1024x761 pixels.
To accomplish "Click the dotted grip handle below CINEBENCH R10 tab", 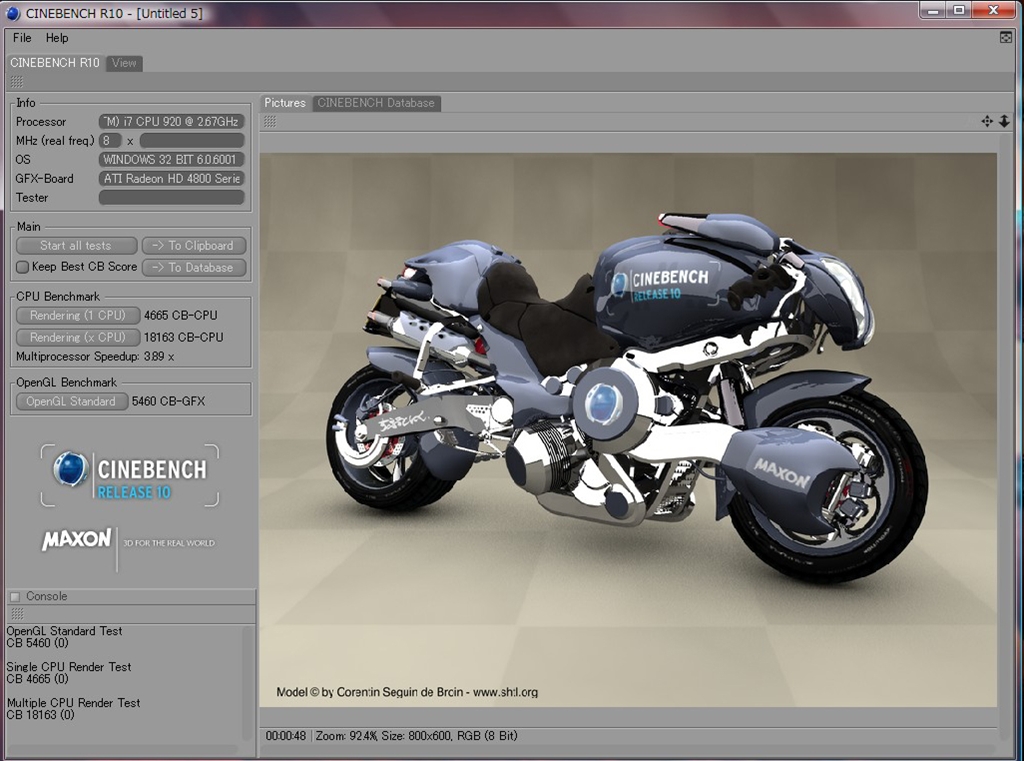I will click(16, 81).
